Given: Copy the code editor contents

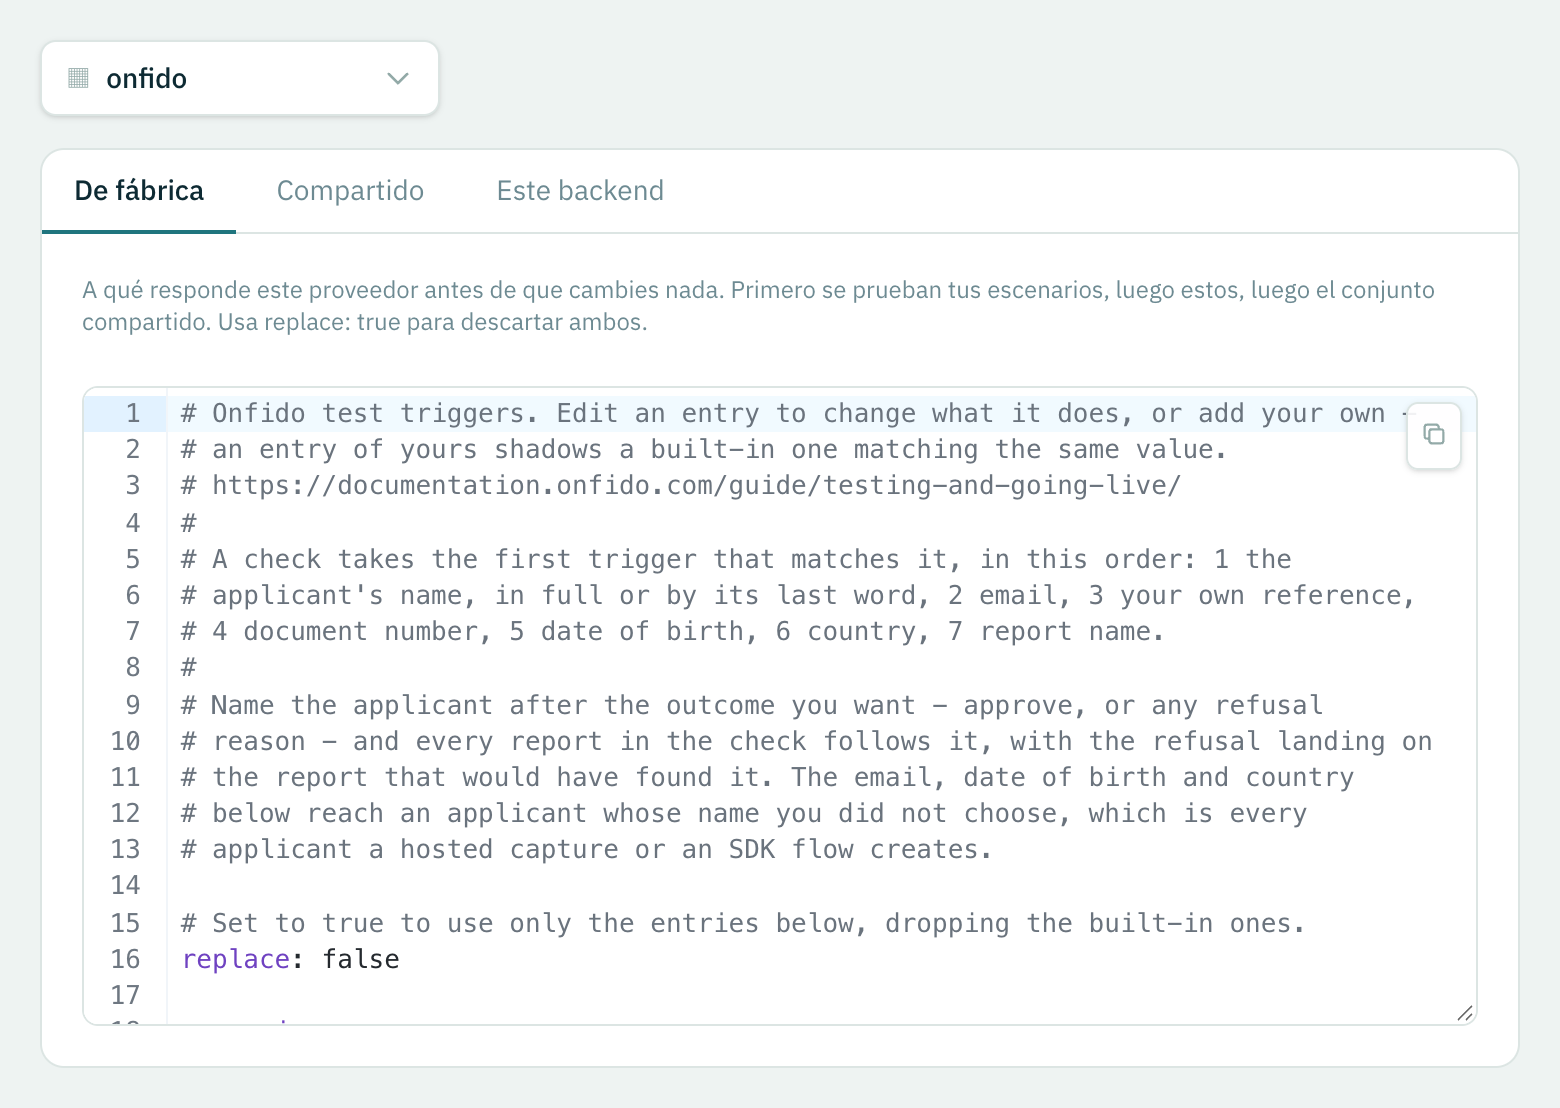Looking at the screenshot, I should point(1433,435).
